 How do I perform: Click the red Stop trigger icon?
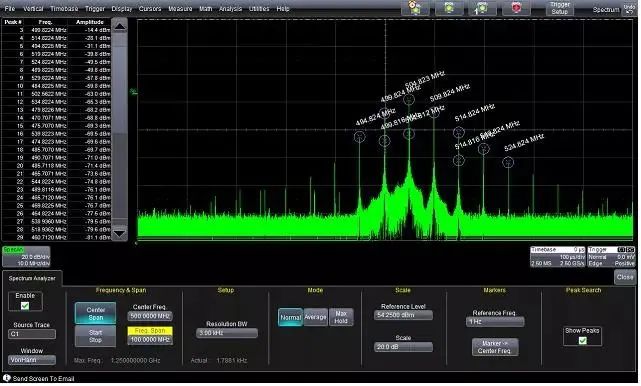point(517,8)
